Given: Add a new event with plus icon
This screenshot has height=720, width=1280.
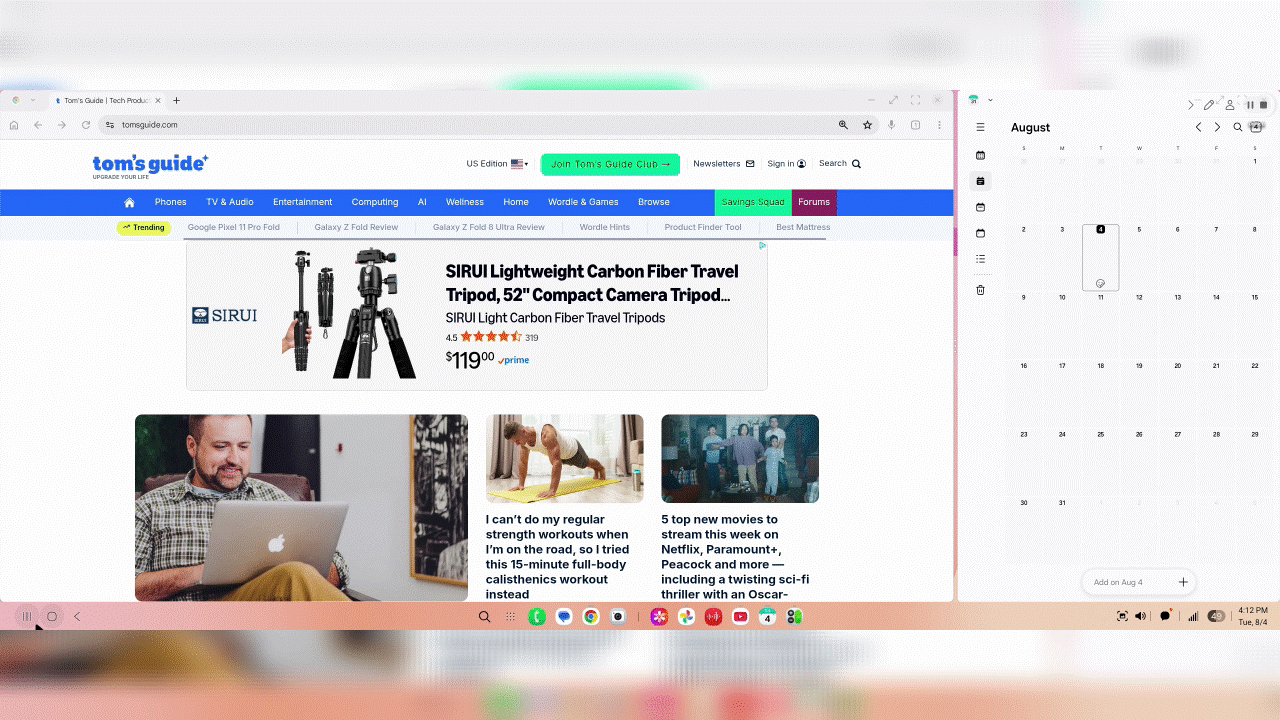Looking at the screenshot, I should [x=1183, y=582].
